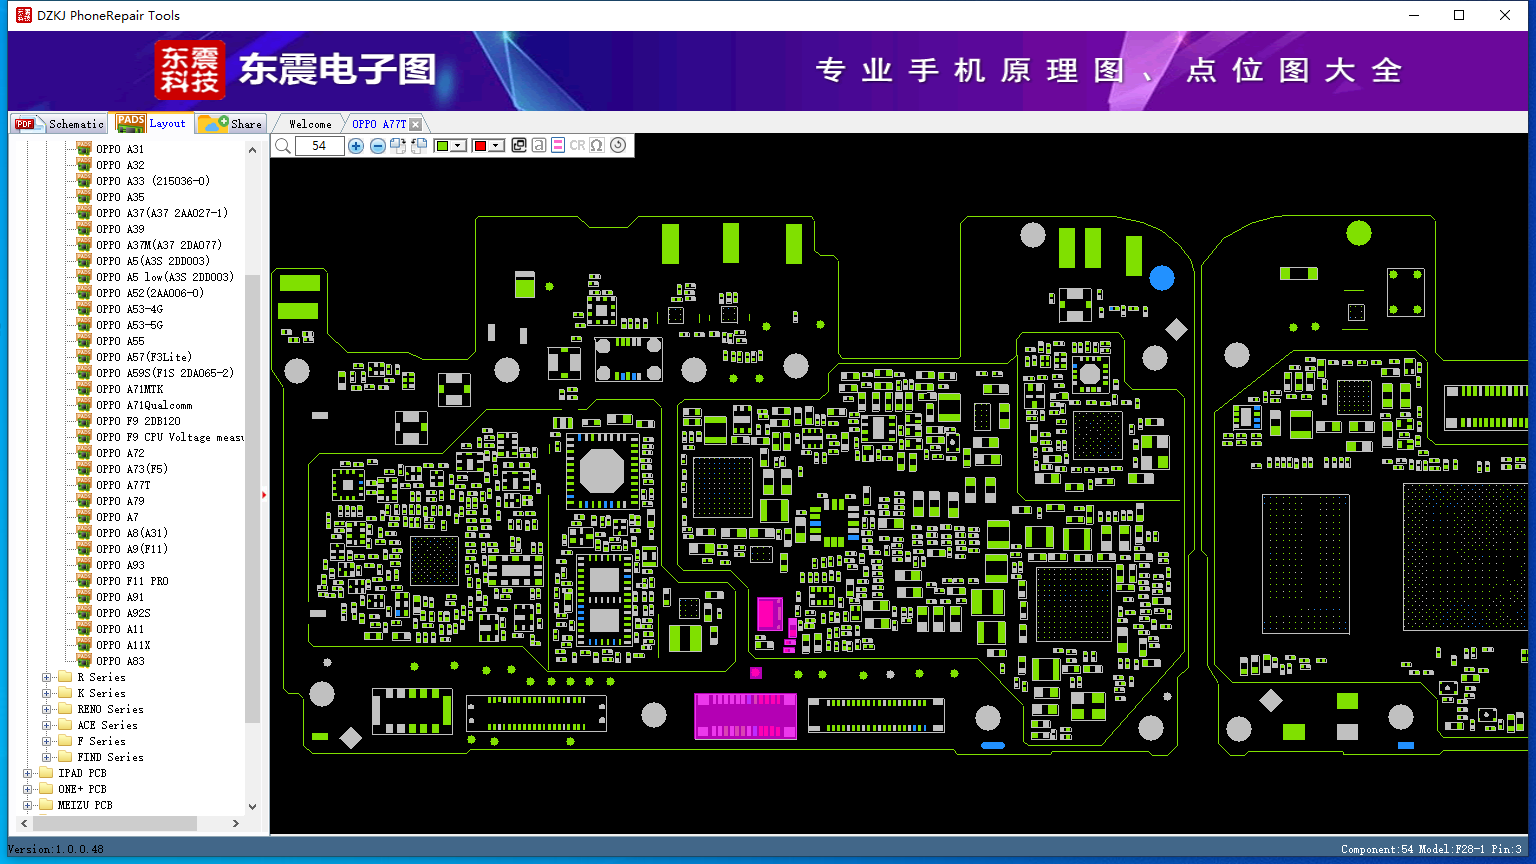Click the Version:1.0.0.48 status text
Viewport: 1536px width, 864px height.
coord(55,849)
